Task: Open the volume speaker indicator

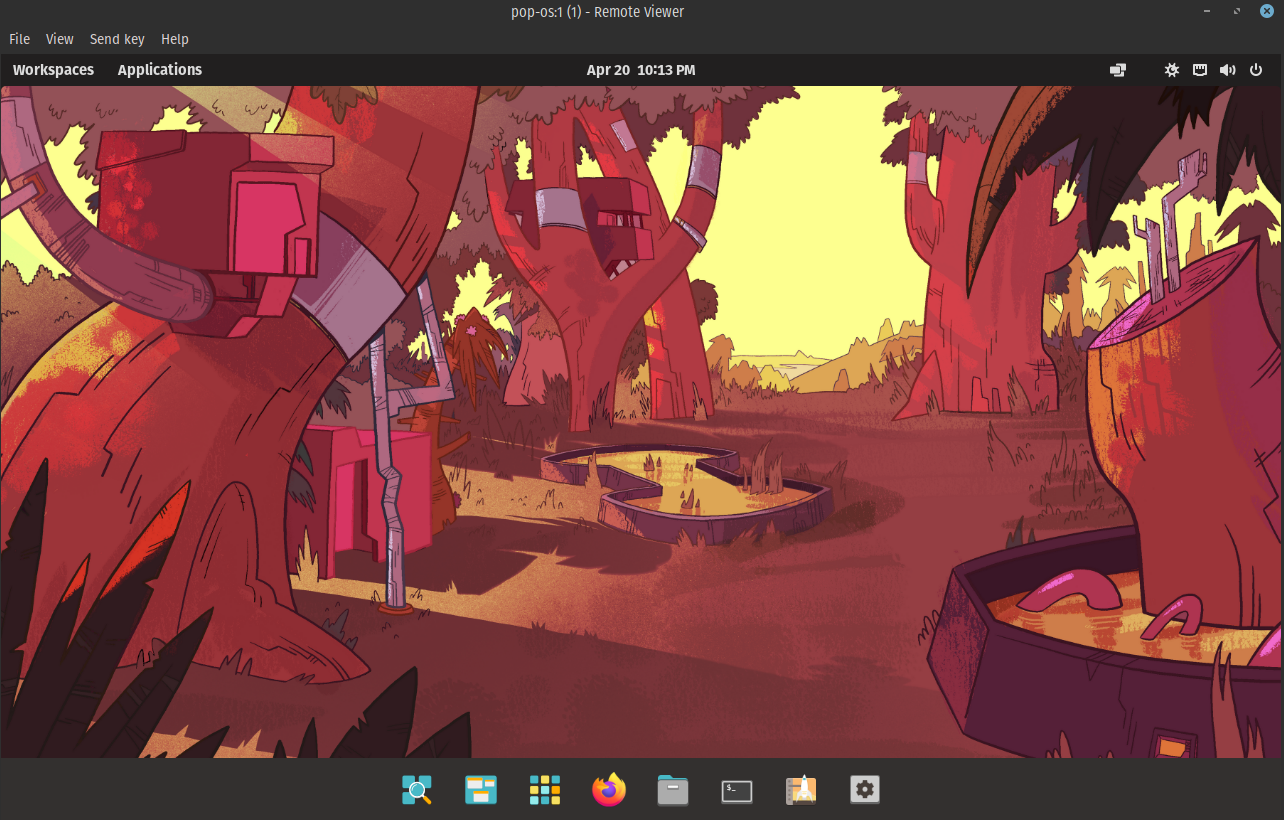Action: [1228, 70]
